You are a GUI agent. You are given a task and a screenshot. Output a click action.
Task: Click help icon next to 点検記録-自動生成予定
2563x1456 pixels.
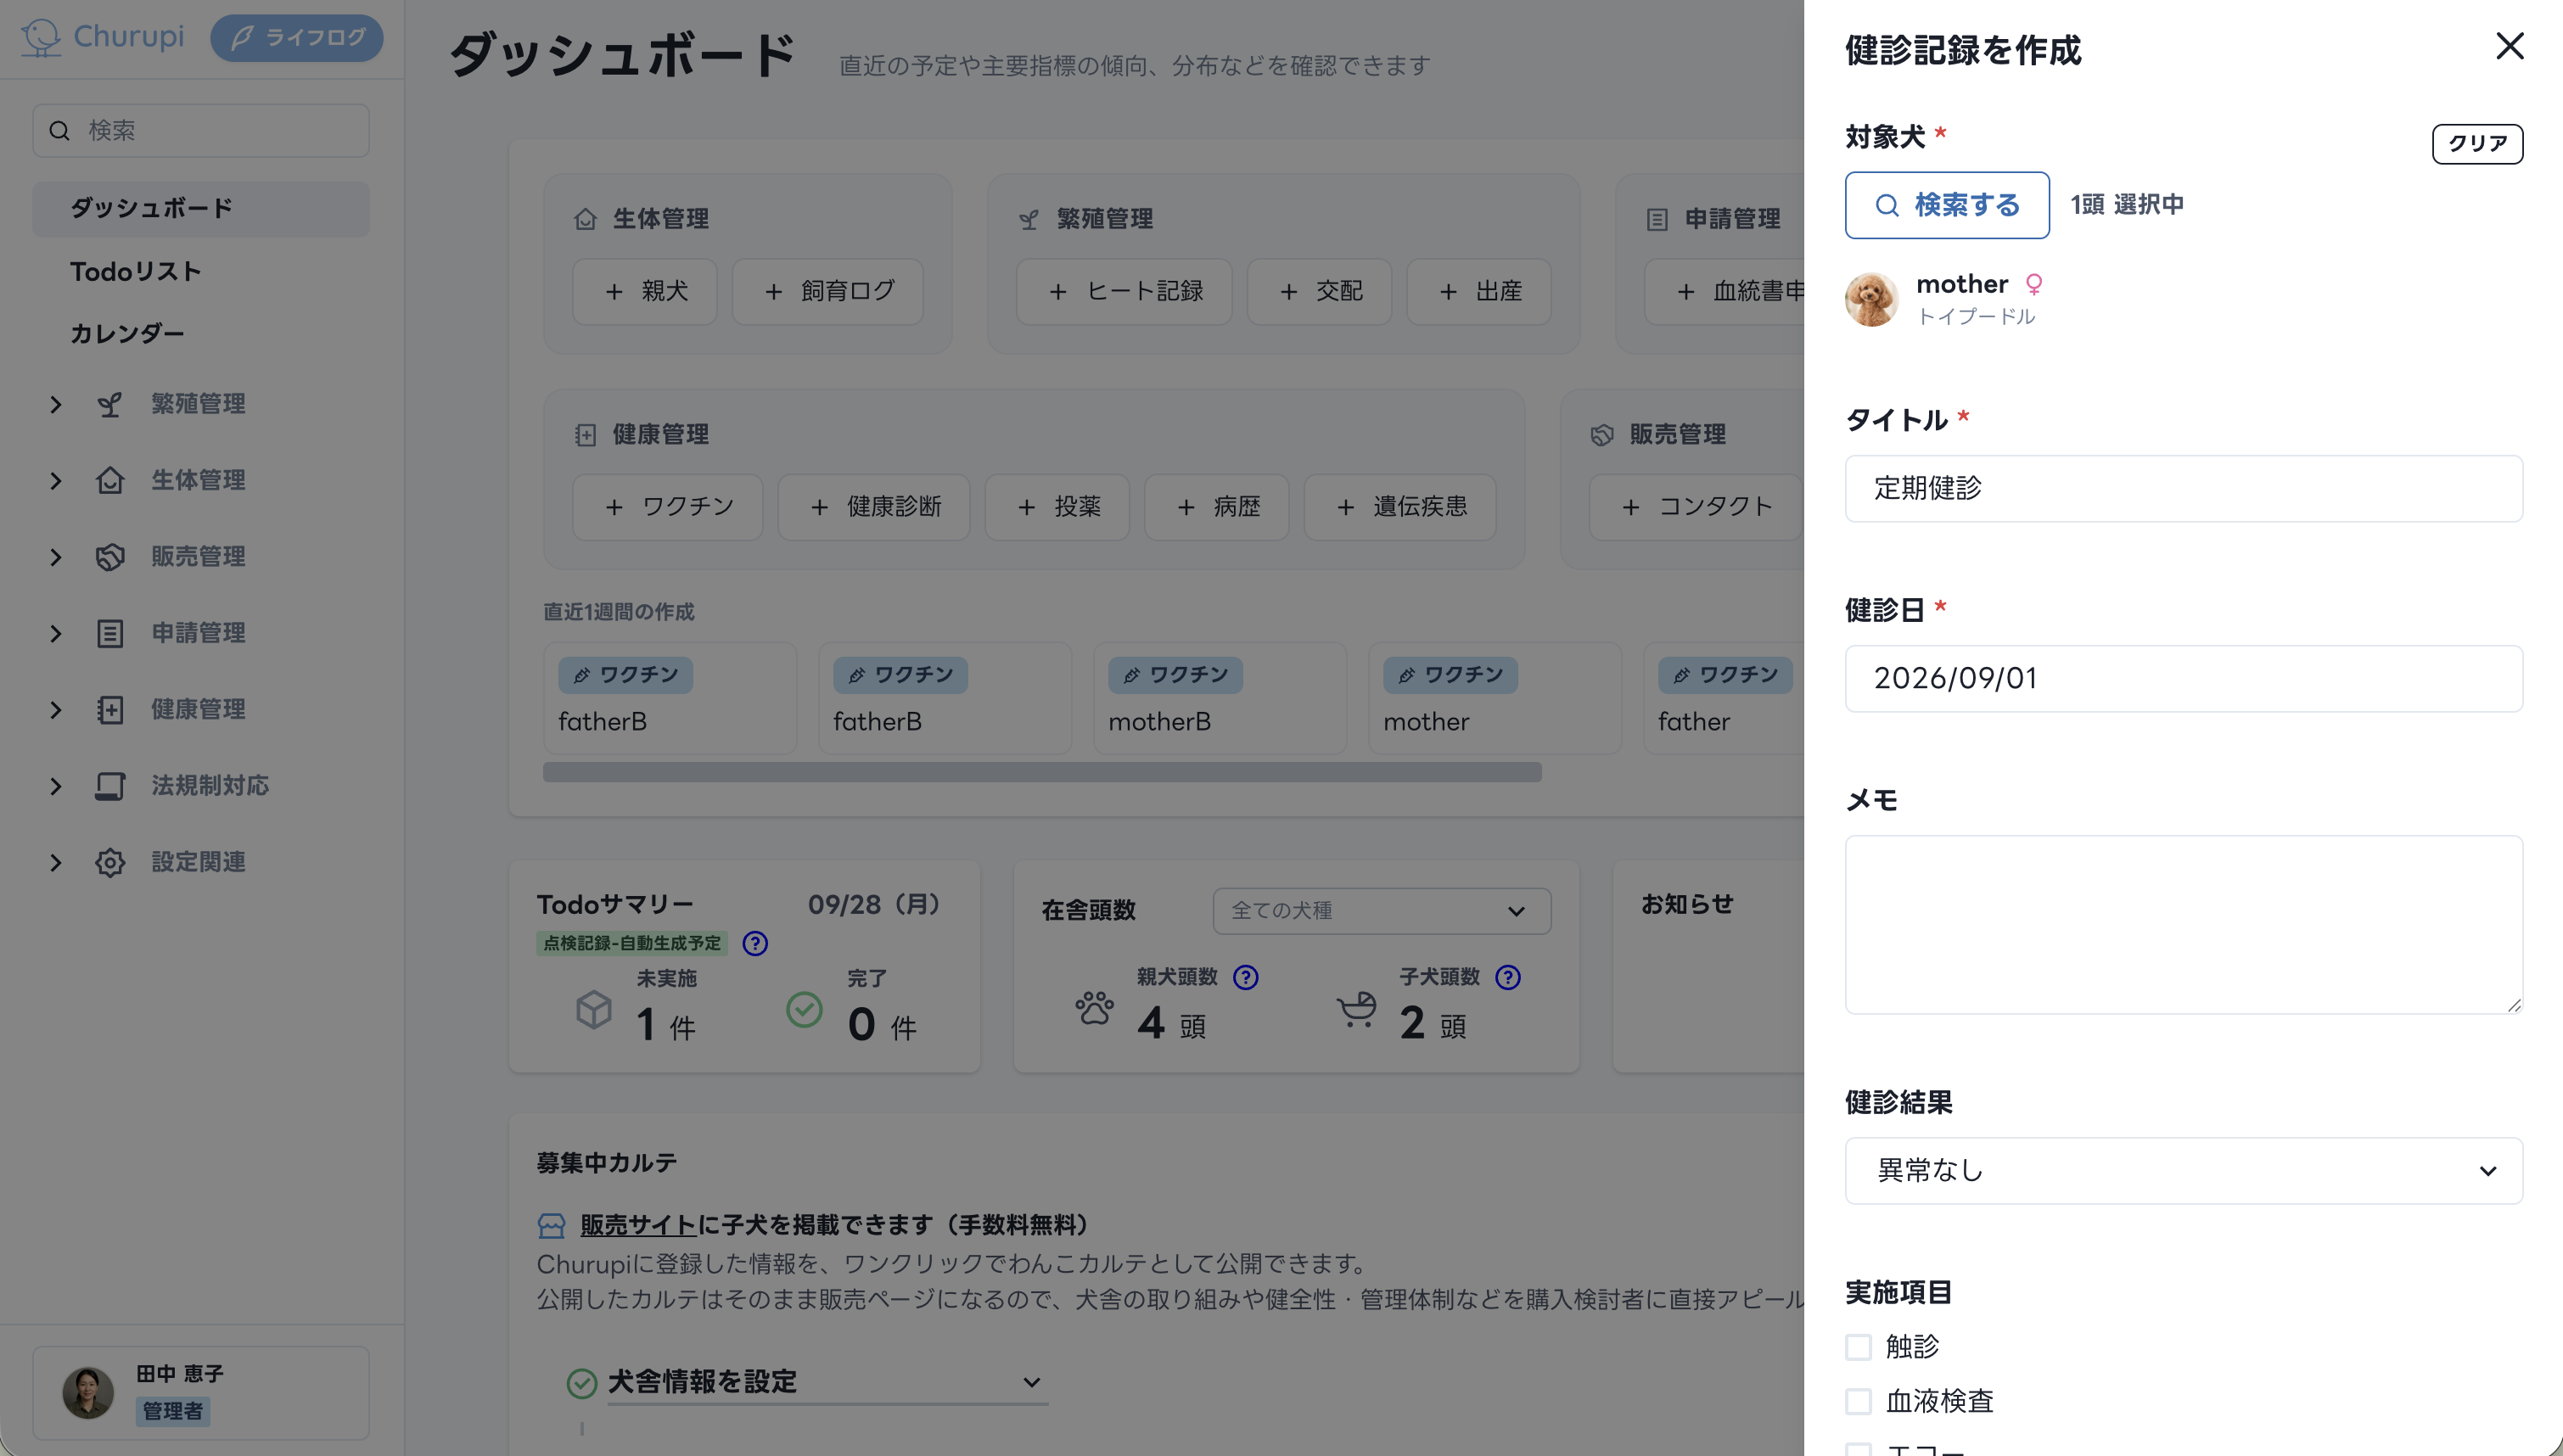755,943
